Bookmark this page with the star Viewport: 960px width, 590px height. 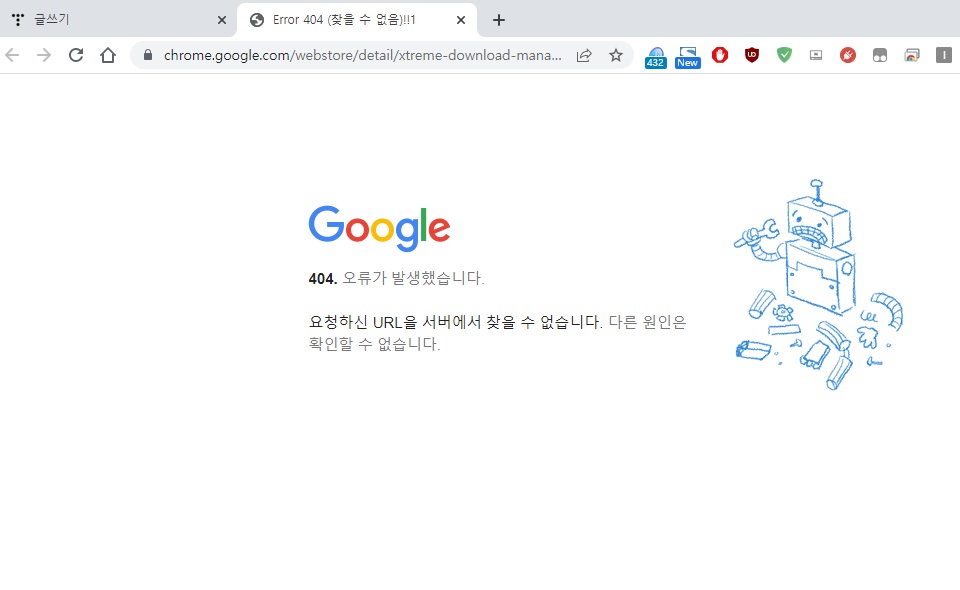click(616, 56)
